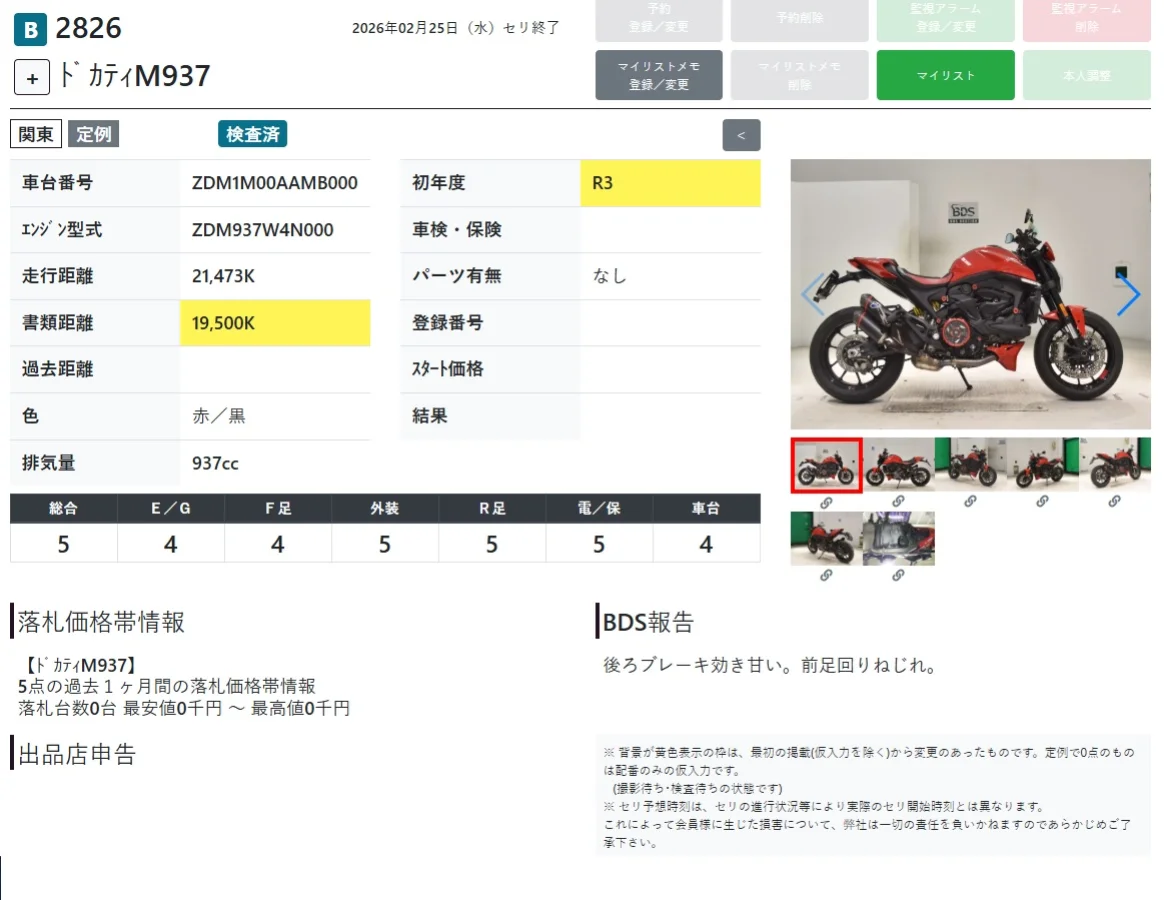The height and width of the screenshot is (900, 1164).
Task: Click link icon under second thumbnail
Action: [898, 501]
